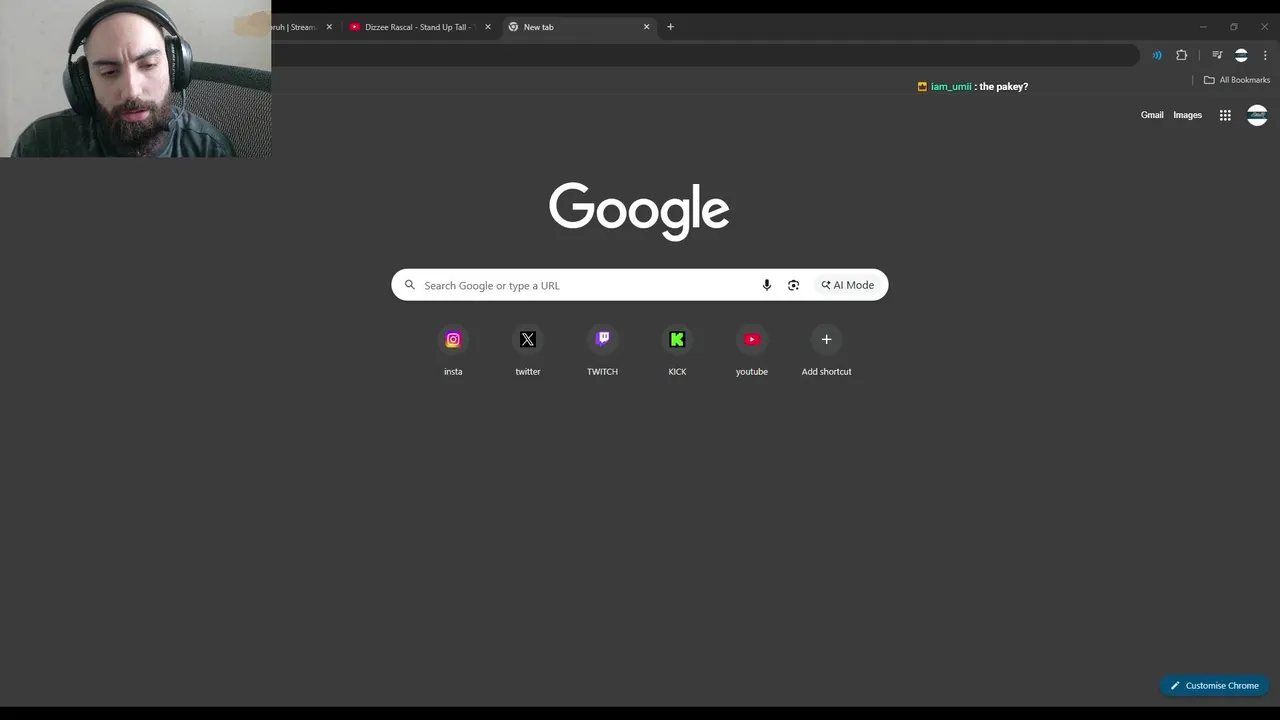Open the Images link
The image size is (1280, 720).
(x=1187, y=115)
